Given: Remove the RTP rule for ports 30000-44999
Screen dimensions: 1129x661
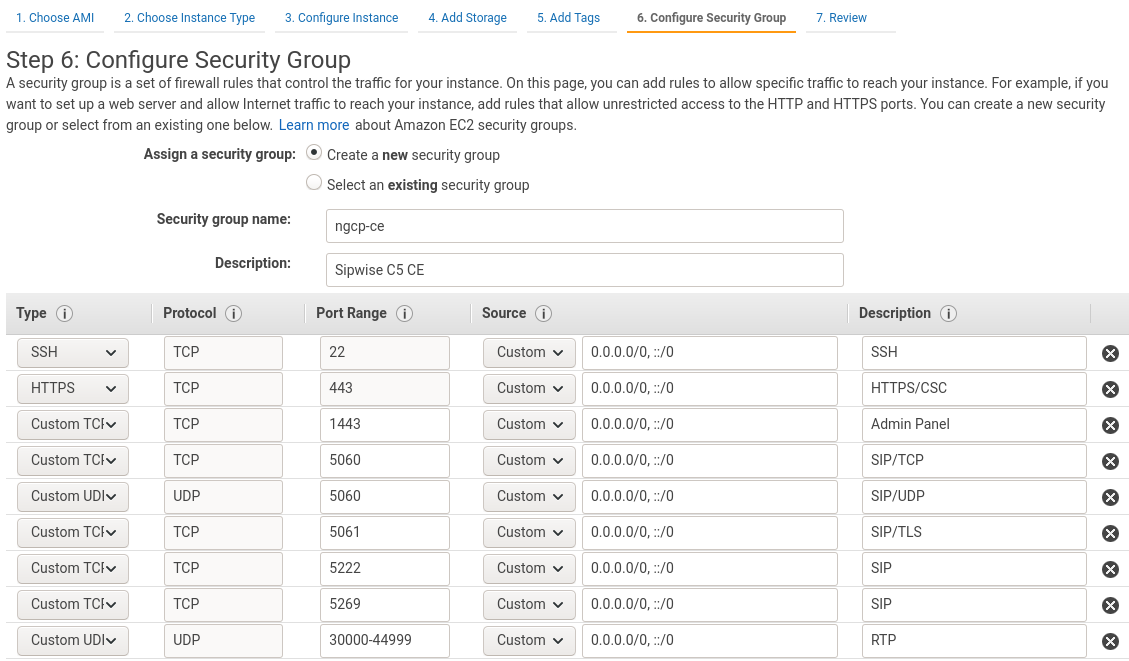Looking at the screenshot, I should tap(1110, 640).
